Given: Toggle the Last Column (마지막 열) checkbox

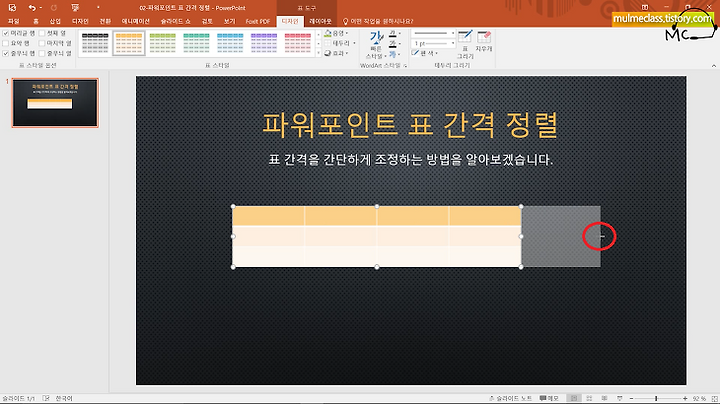Looking at the screenshot, I should 42,43.
